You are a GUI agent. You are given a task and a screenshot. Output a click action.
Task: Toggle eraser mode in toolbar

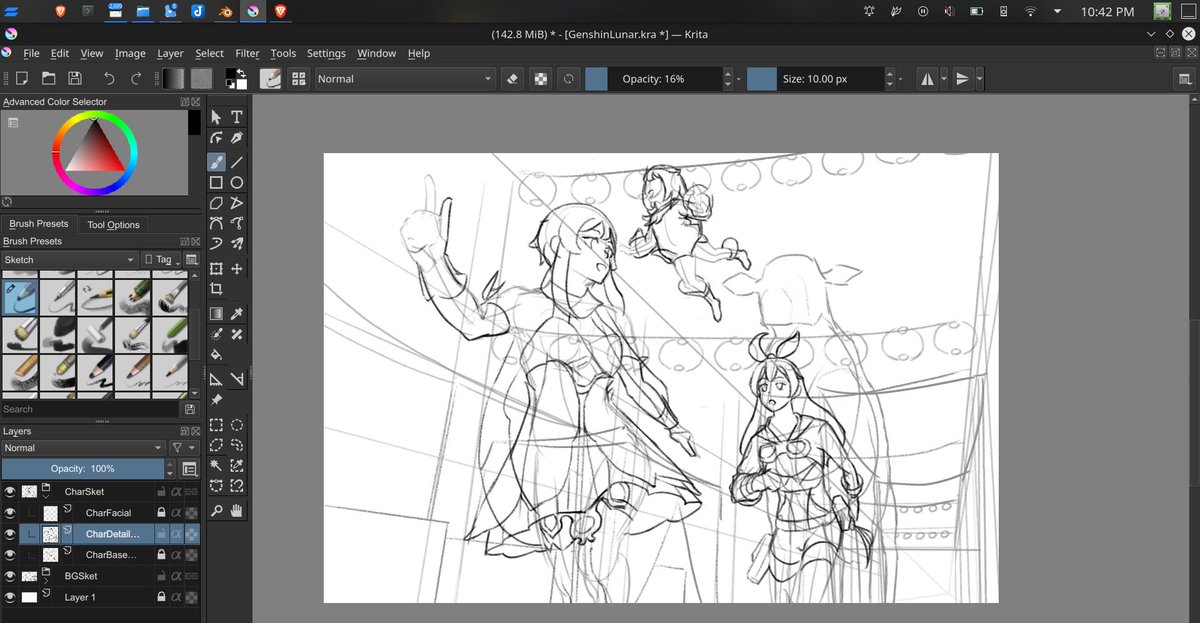[x=512, y=79]
